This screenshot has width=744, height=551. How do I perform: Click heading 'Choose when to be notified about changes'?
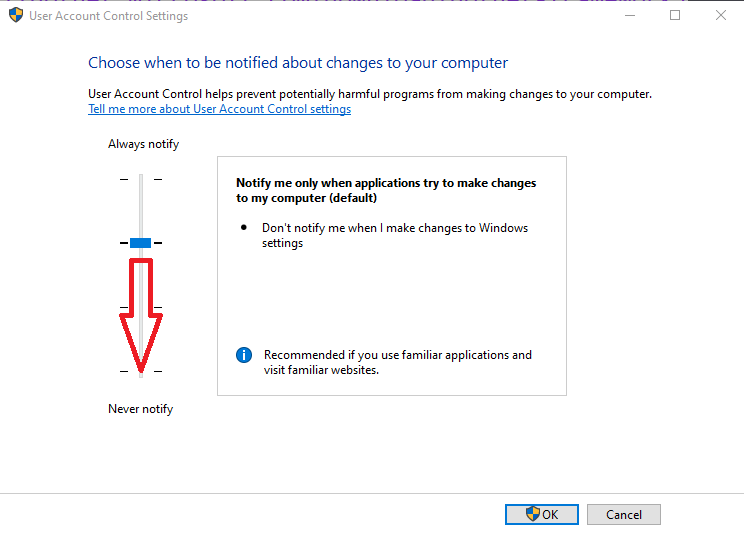pos(298,63)
